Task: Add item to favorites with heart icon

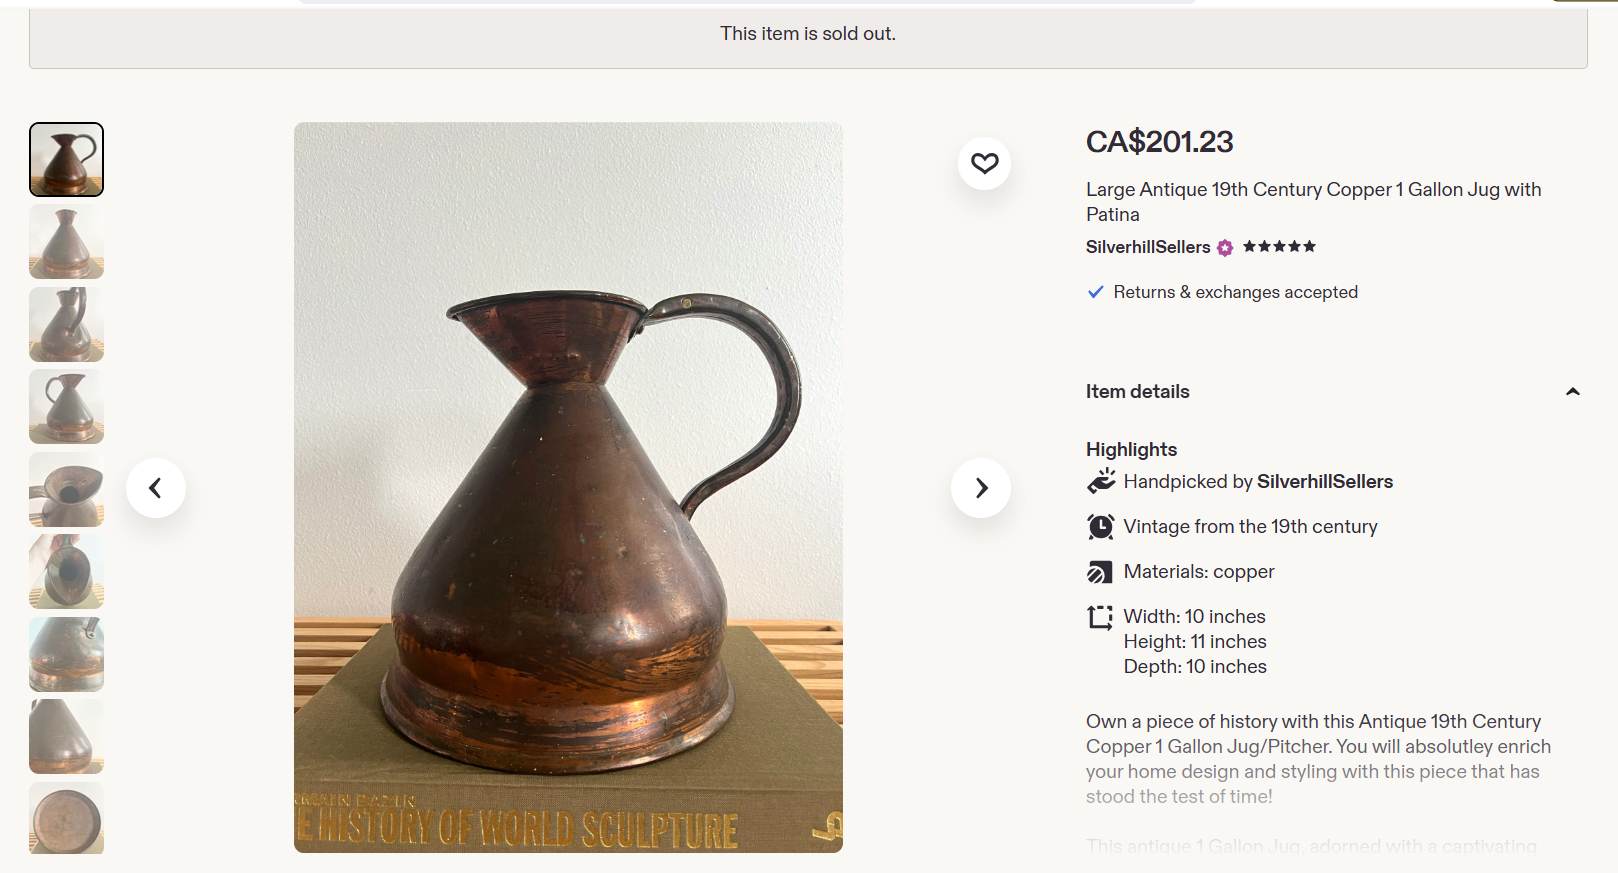Action: [984, 163]
